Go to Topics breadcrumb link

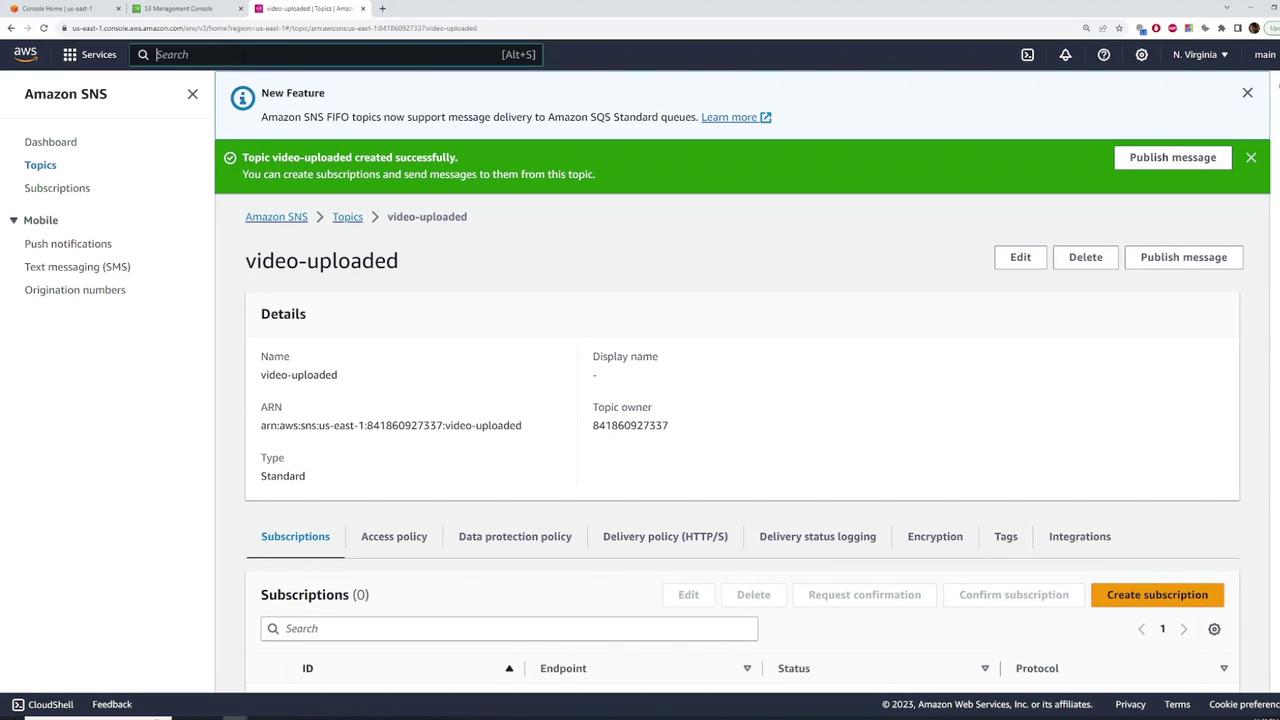click(x=347, y=217)
